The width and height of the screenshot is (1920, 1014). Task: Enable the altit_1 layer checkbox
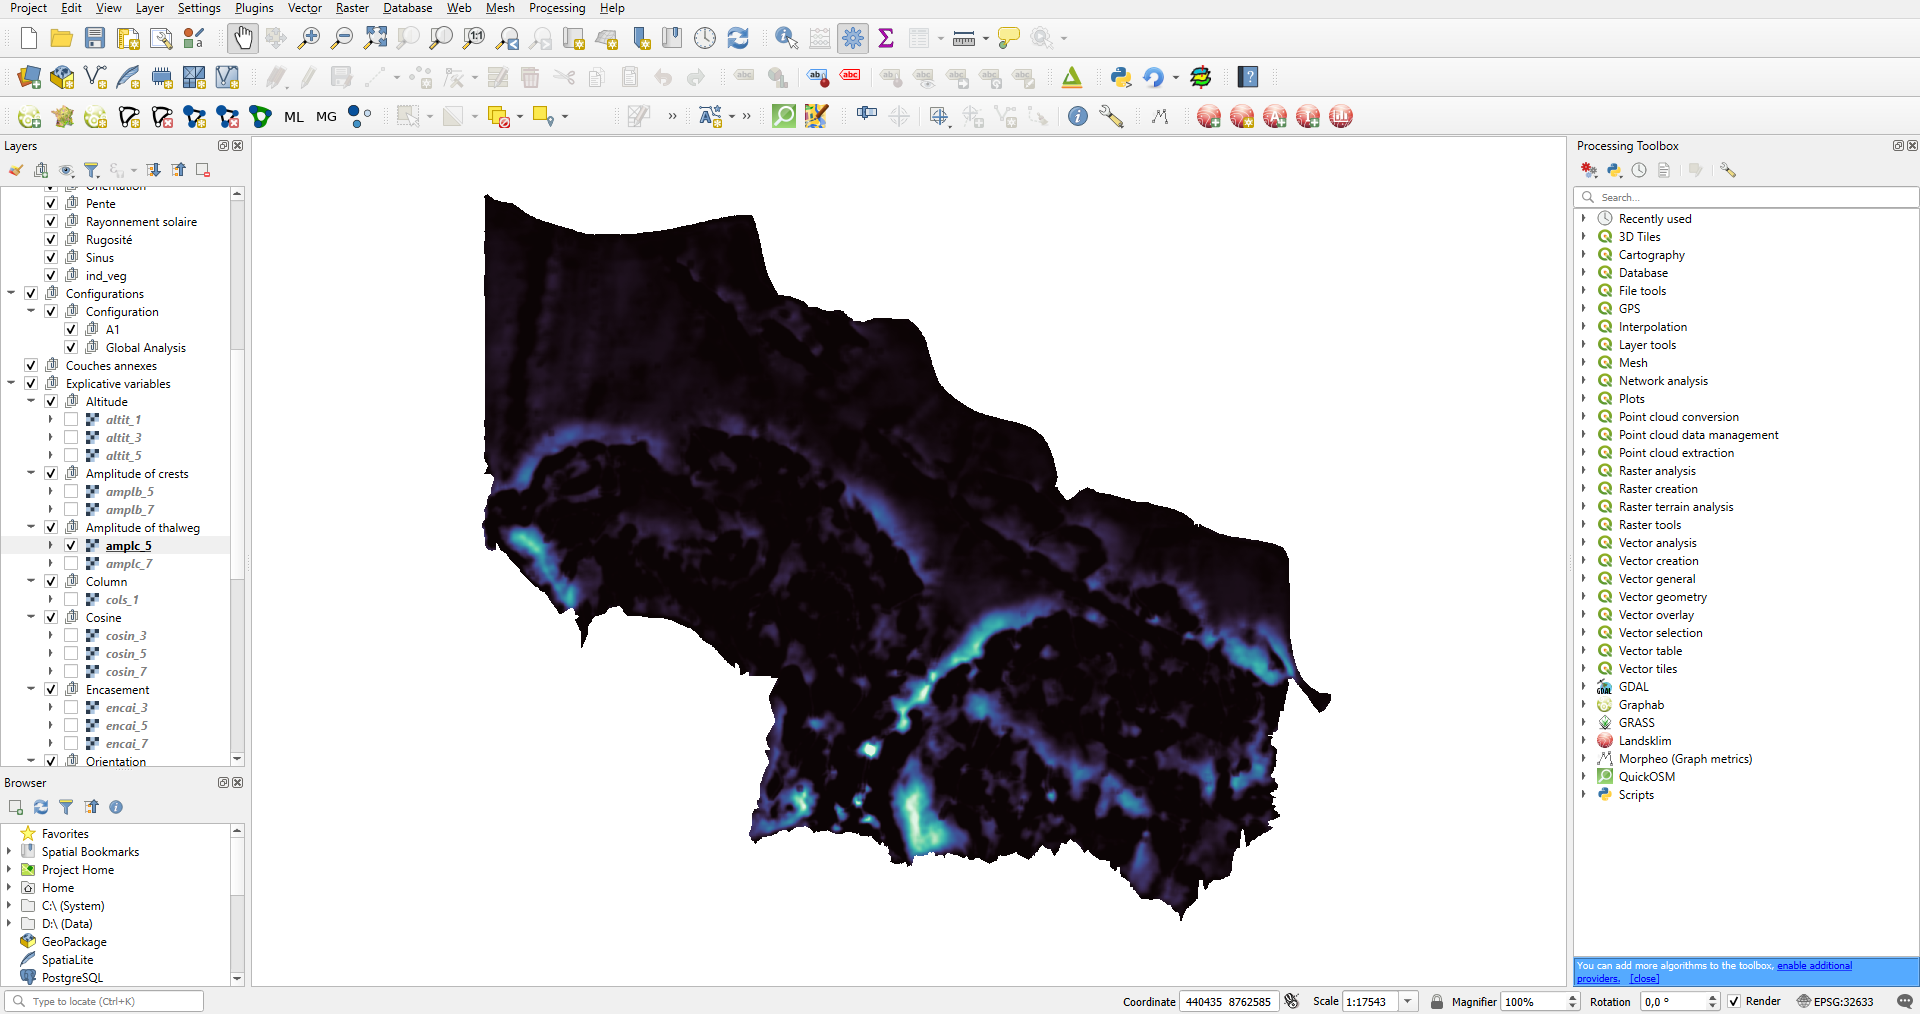(71, 420)
